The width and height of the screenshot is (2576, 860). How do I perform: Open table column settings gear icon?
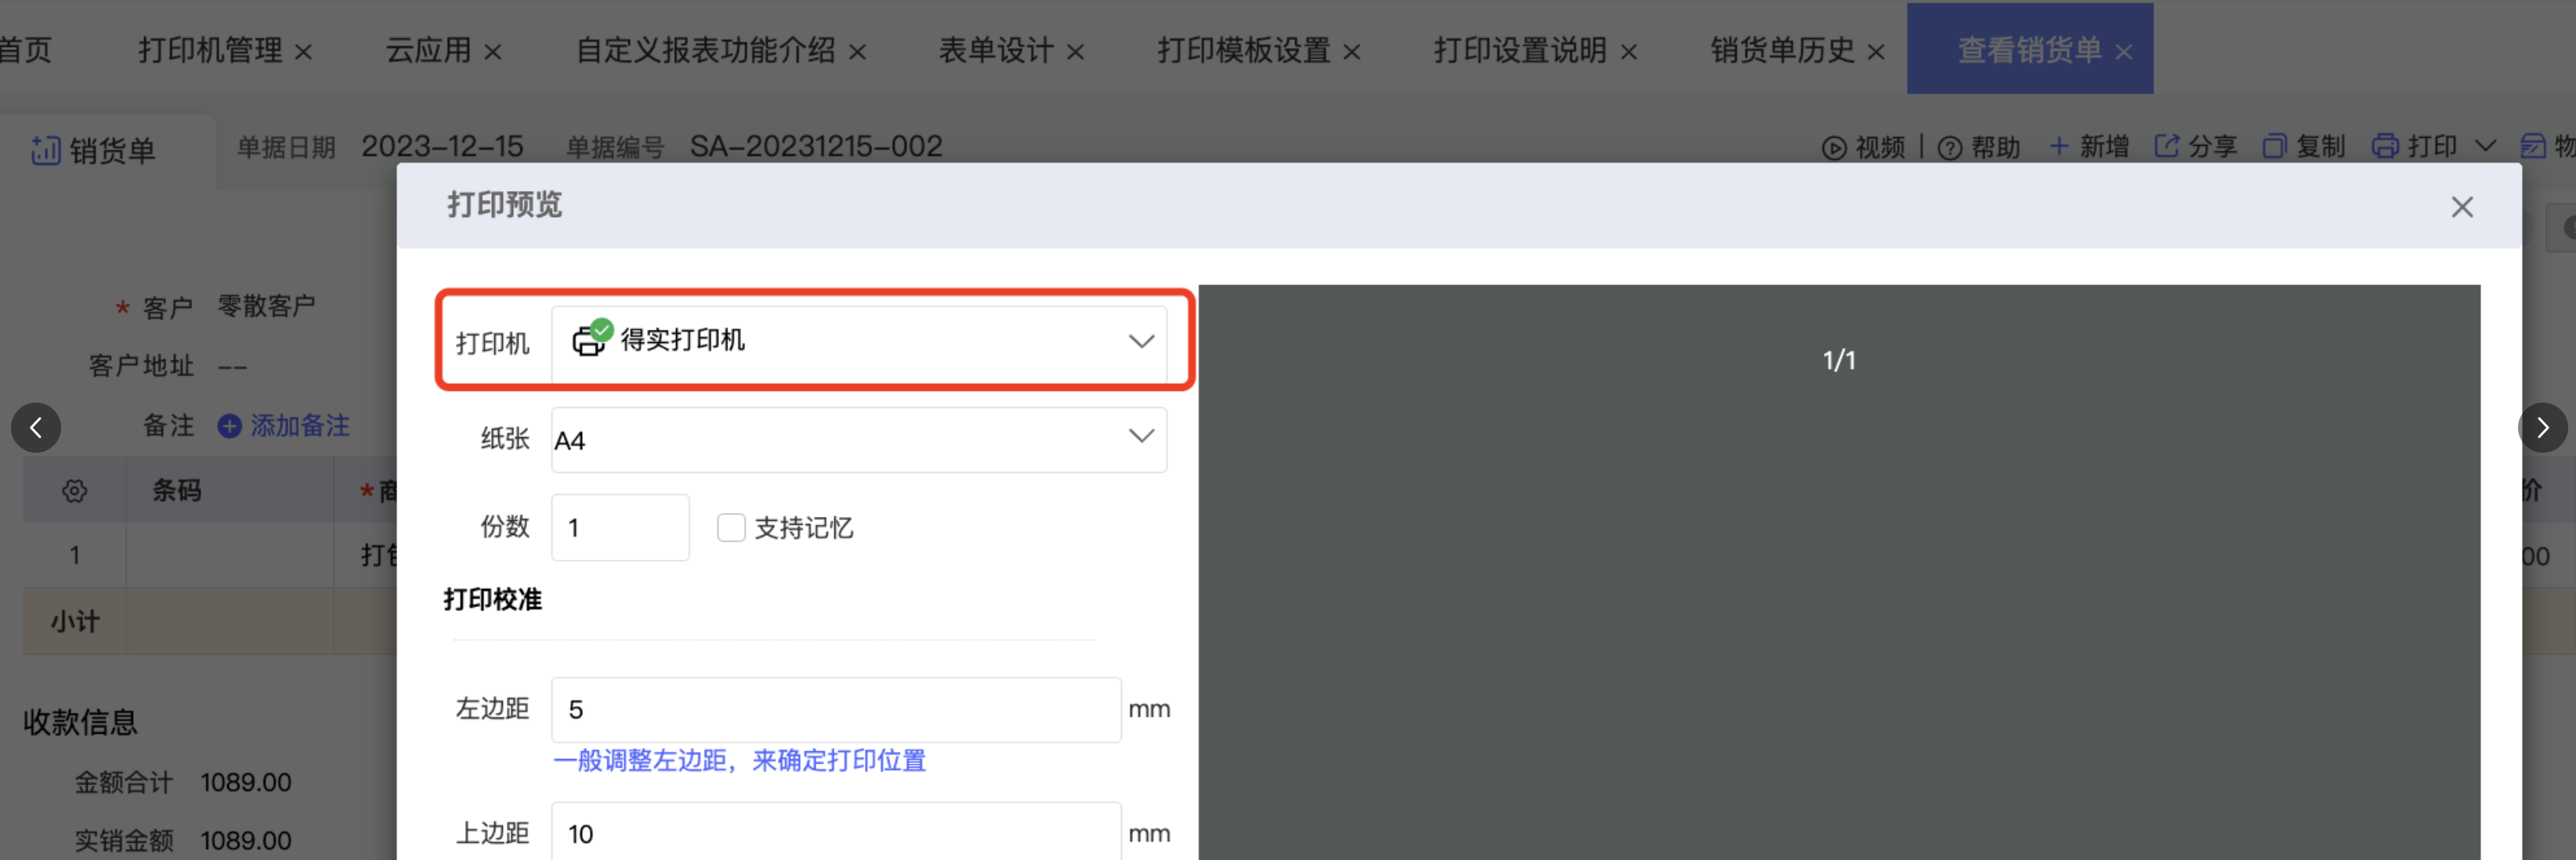point(74,491)
